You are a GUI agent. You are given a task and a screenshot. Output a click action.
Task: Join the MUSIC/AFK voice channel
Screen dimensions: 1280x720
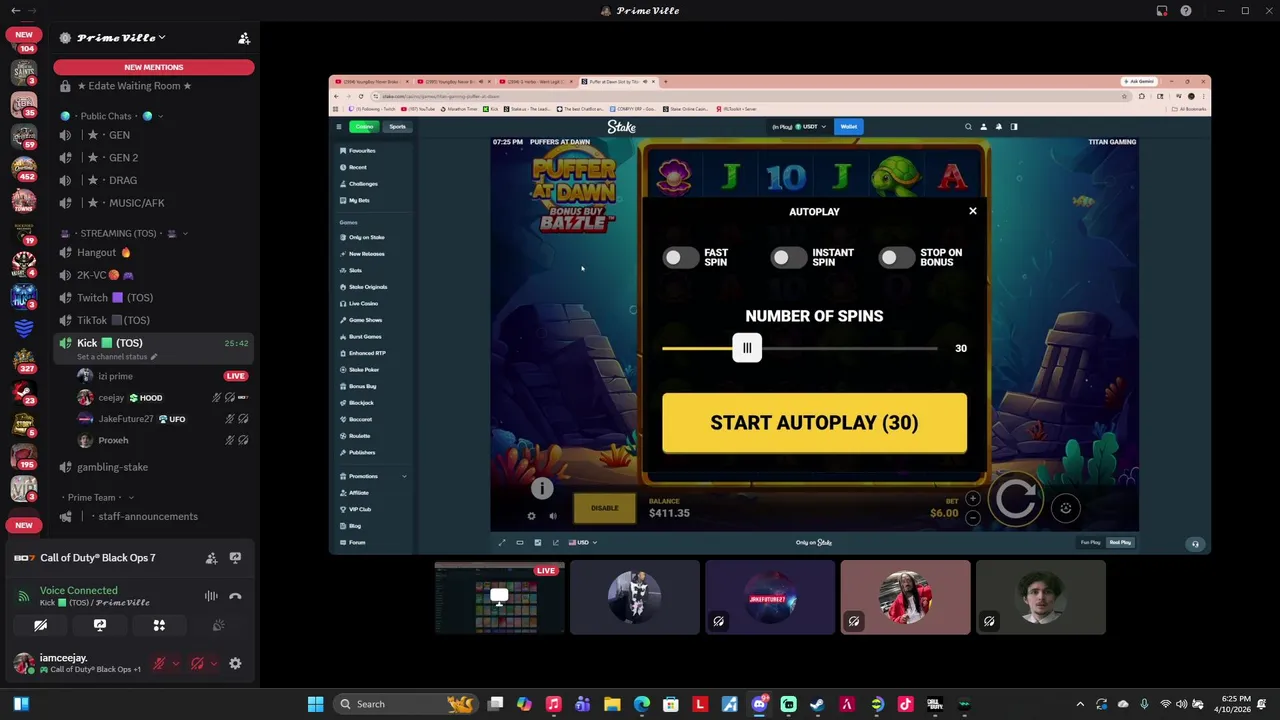pyautogui.click(x=153, y=203)
